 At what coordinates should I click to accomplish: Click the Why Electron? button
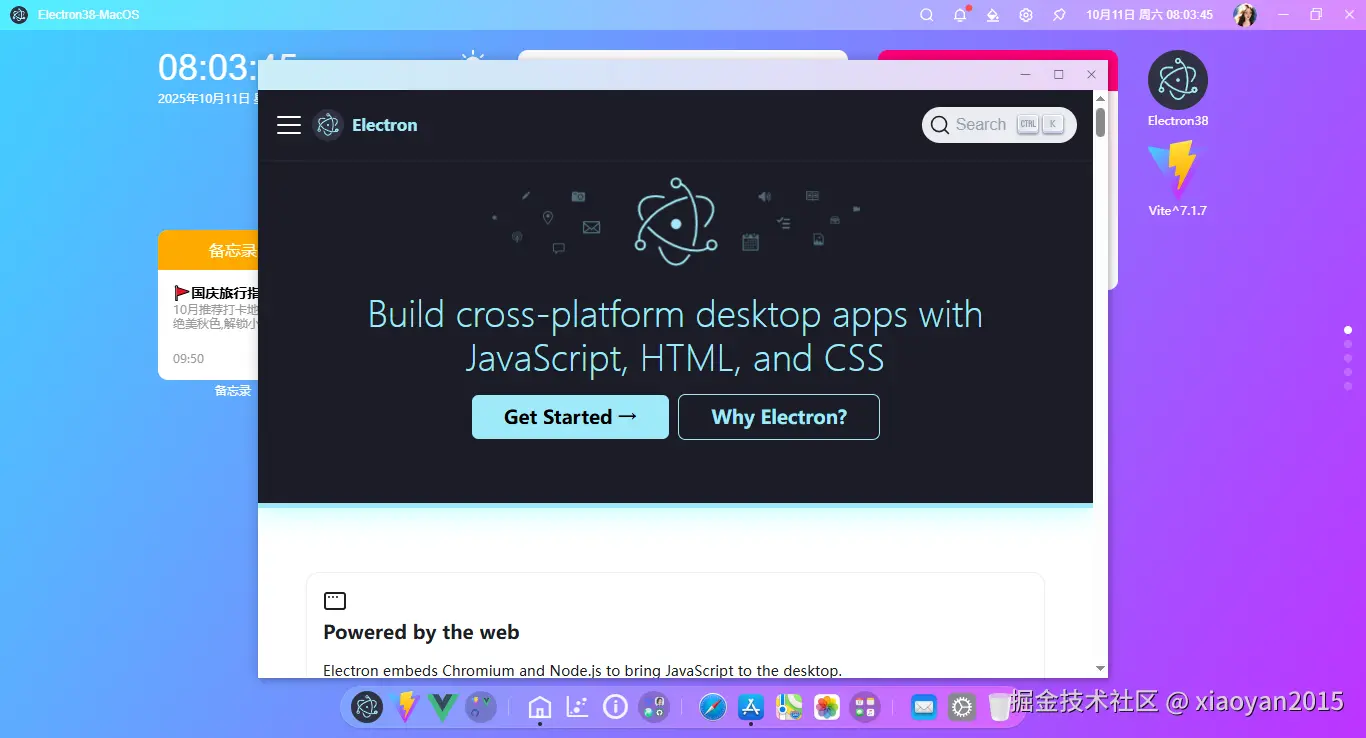(x=779, y=417)
